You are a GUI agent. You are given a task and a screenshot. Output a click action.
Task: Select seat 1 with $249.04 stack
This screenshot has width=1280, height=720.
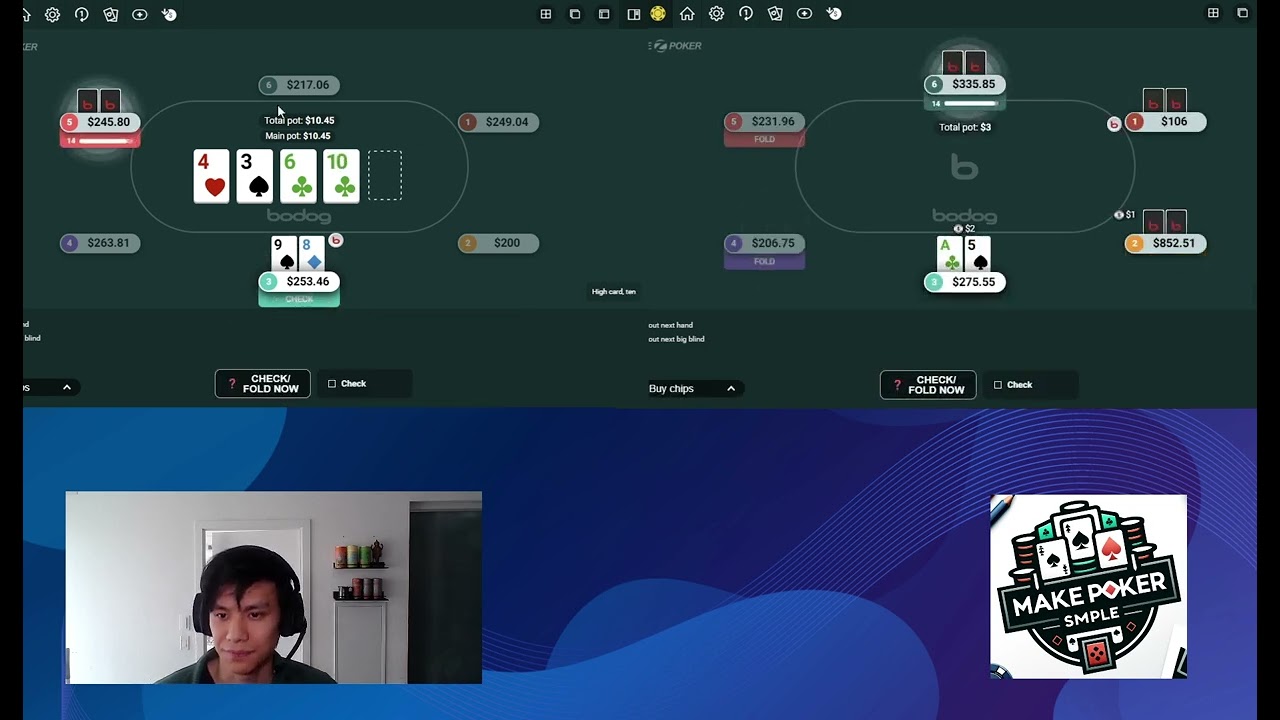click(x=498, y=122)
